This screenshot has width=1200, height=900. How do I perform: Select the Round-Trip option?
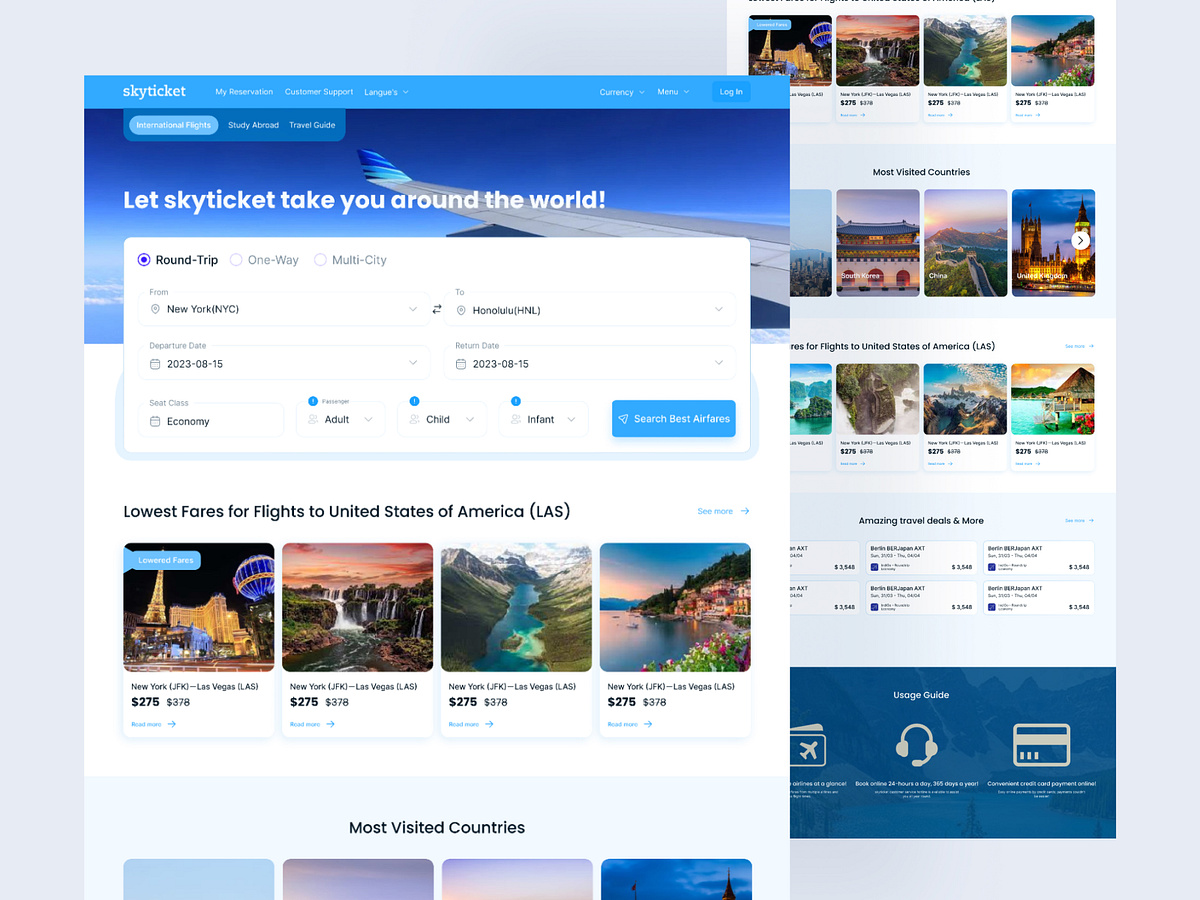click(x=143, y=259)
